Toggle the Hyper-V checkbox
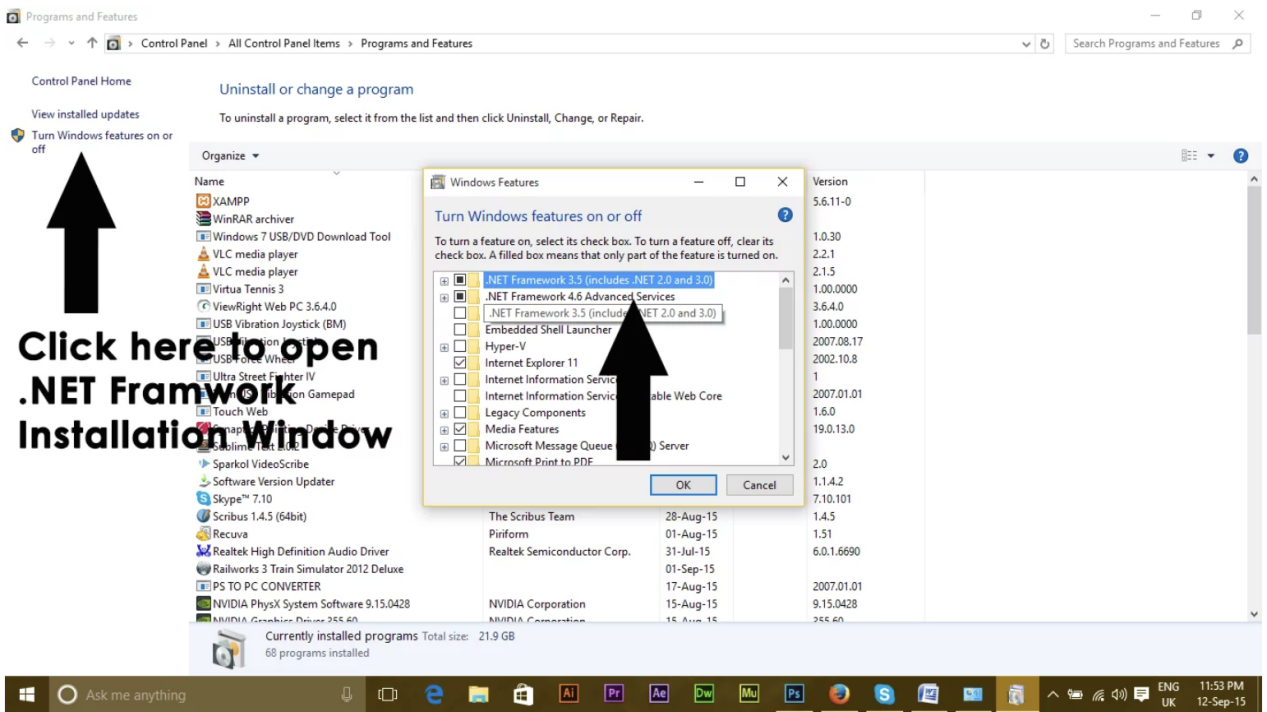 [460, 345]
